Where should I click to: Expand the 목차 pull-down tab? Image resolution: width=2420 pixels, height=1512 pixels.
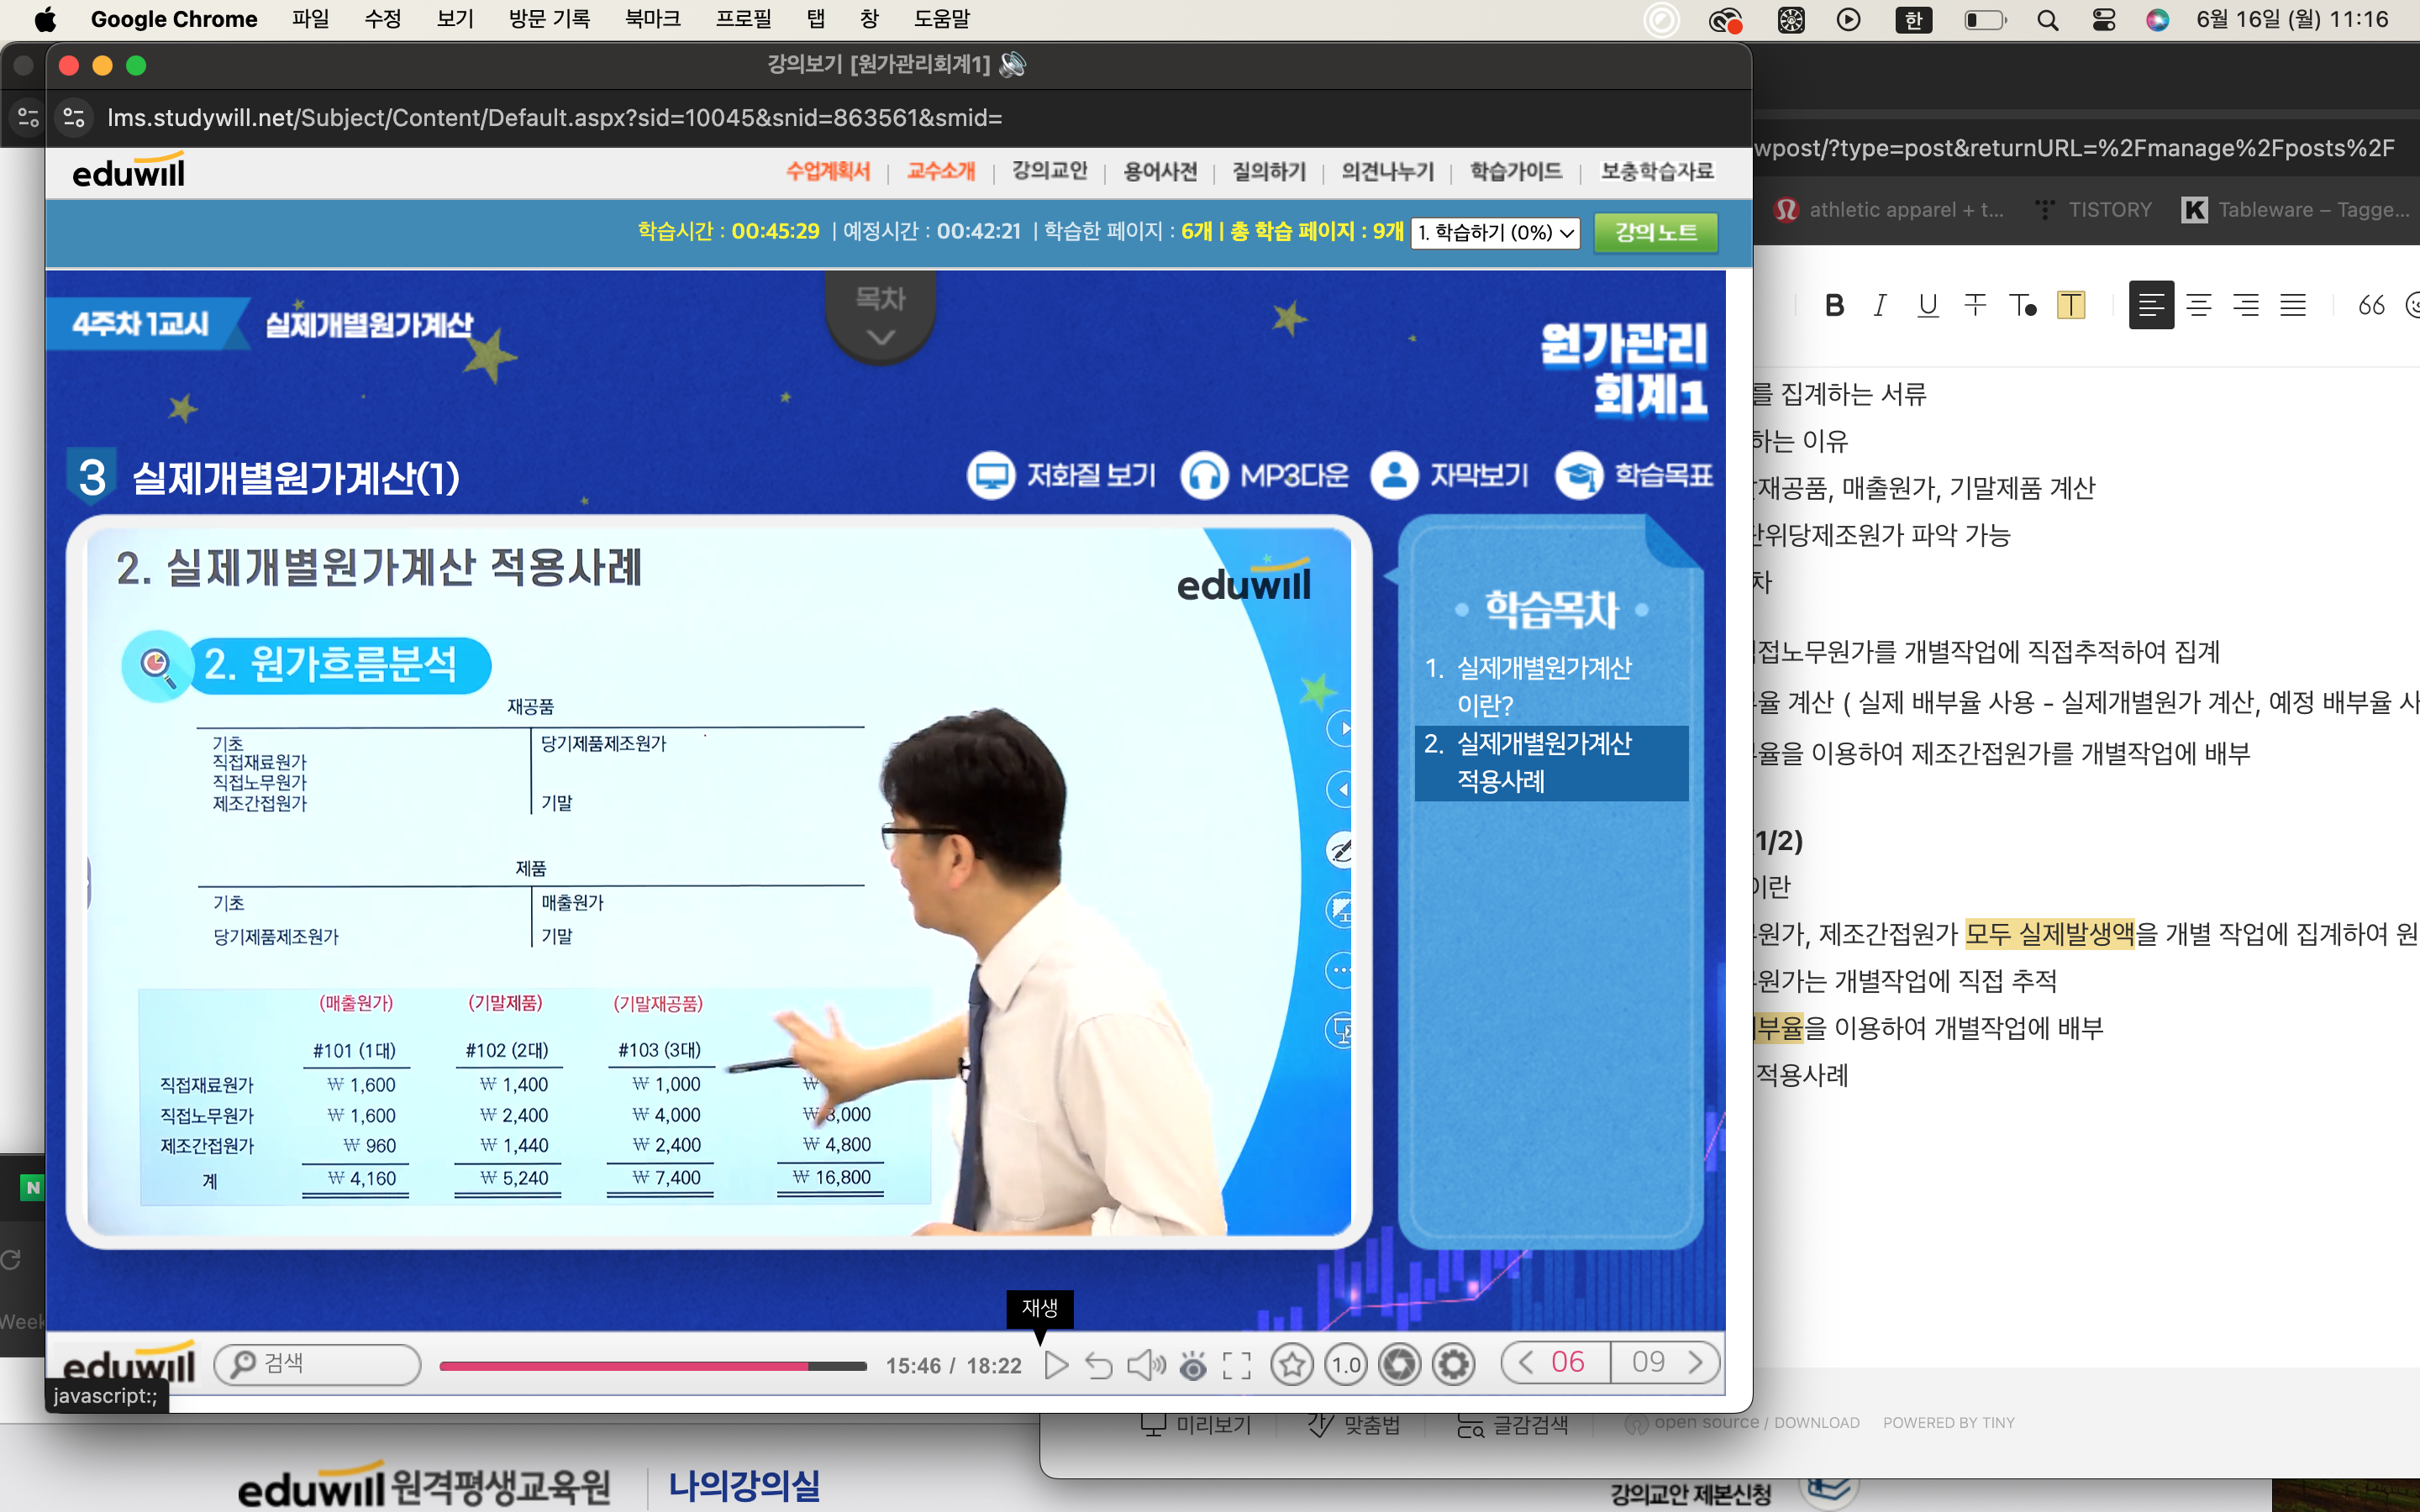(x=880, y=316)
